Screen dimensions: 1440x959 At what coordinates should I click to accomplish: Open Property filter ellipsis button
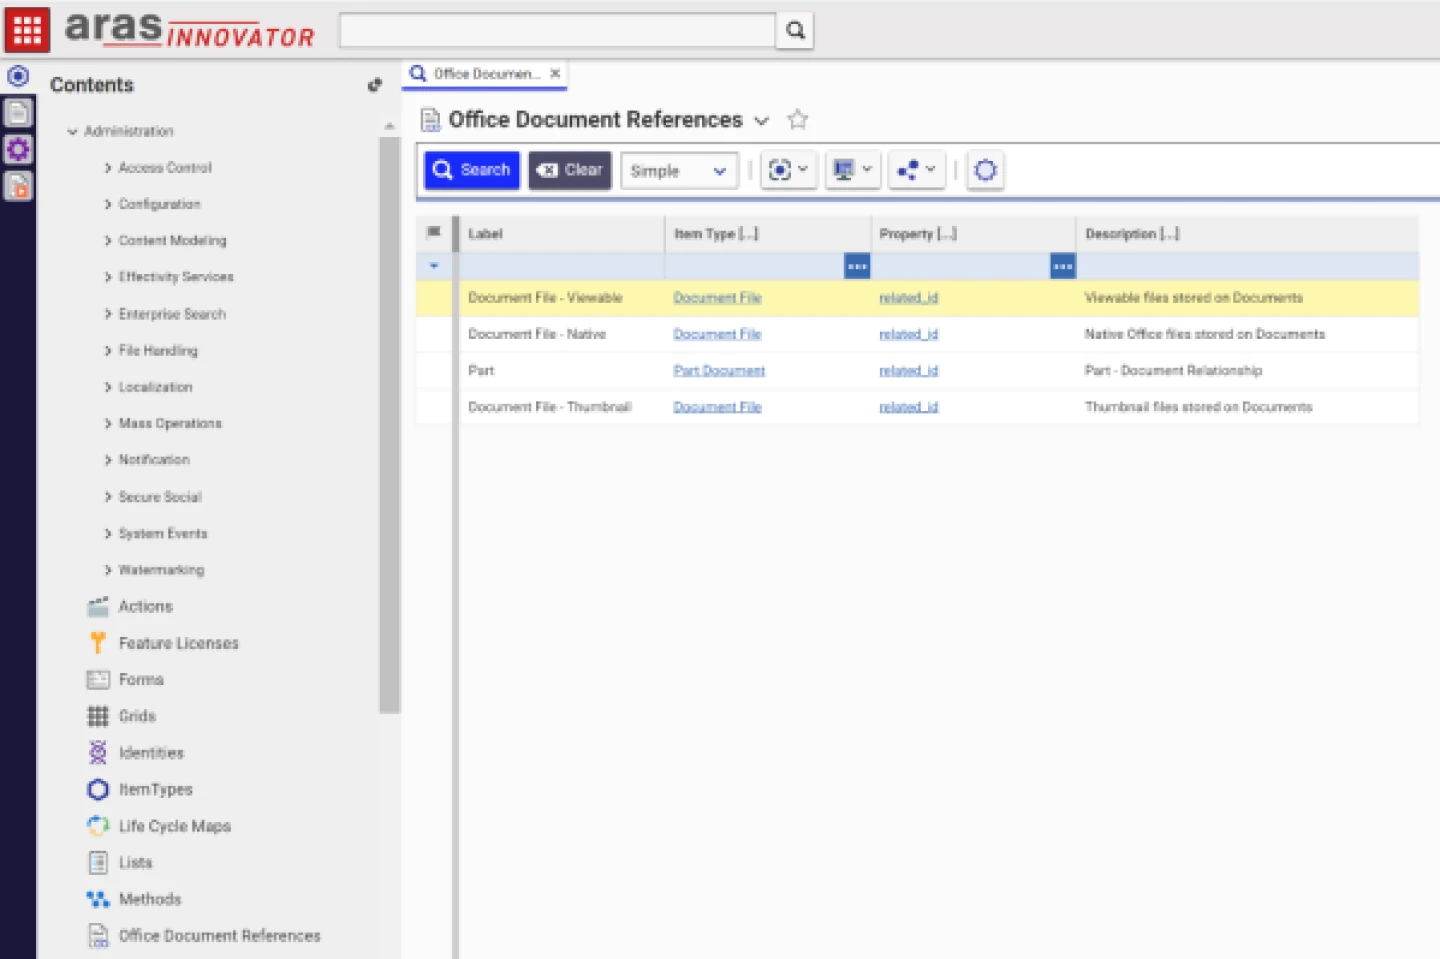[x=1063, y=266]
